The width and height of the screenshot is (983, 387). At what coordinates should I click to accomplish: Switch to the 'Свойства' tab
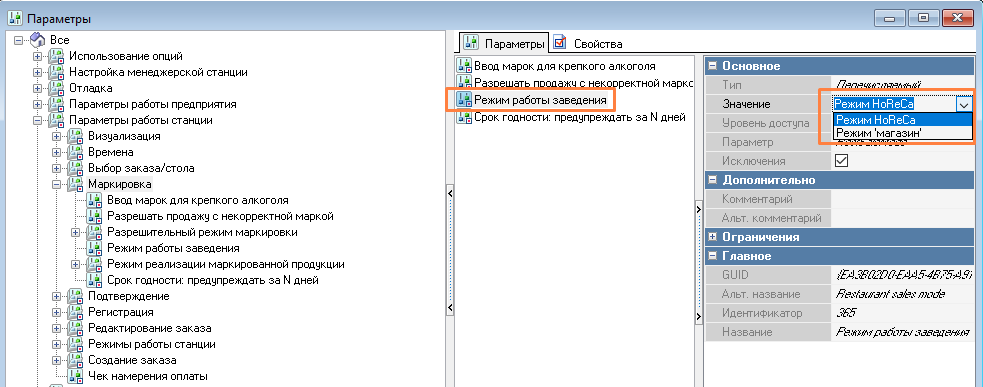[x=589, y=44]
